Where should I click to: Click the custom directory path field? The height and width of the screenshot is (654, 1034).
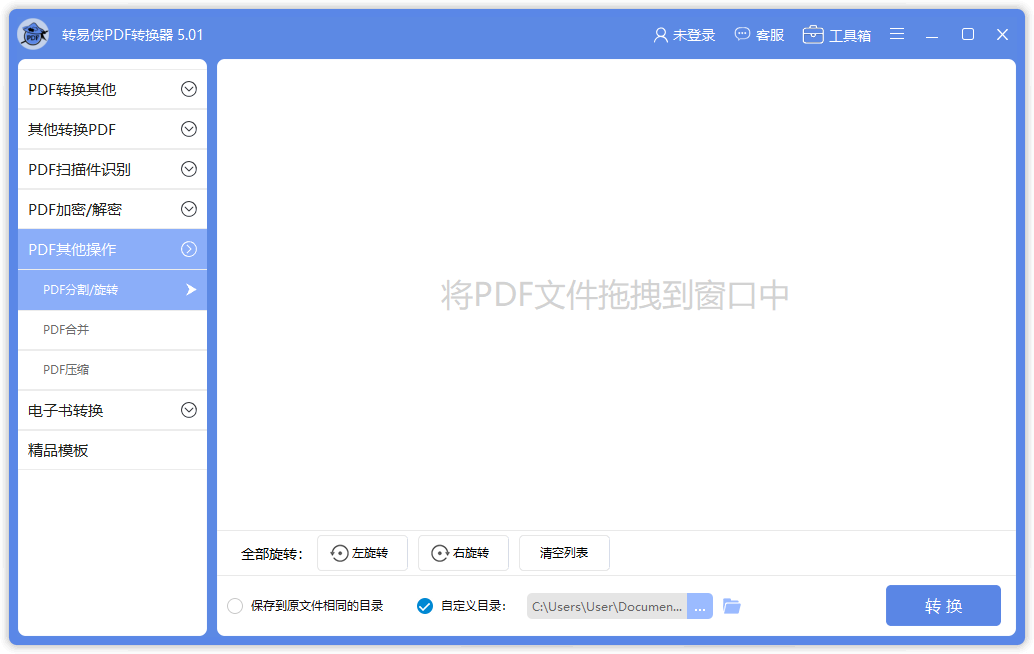click(x=607, y=606)
